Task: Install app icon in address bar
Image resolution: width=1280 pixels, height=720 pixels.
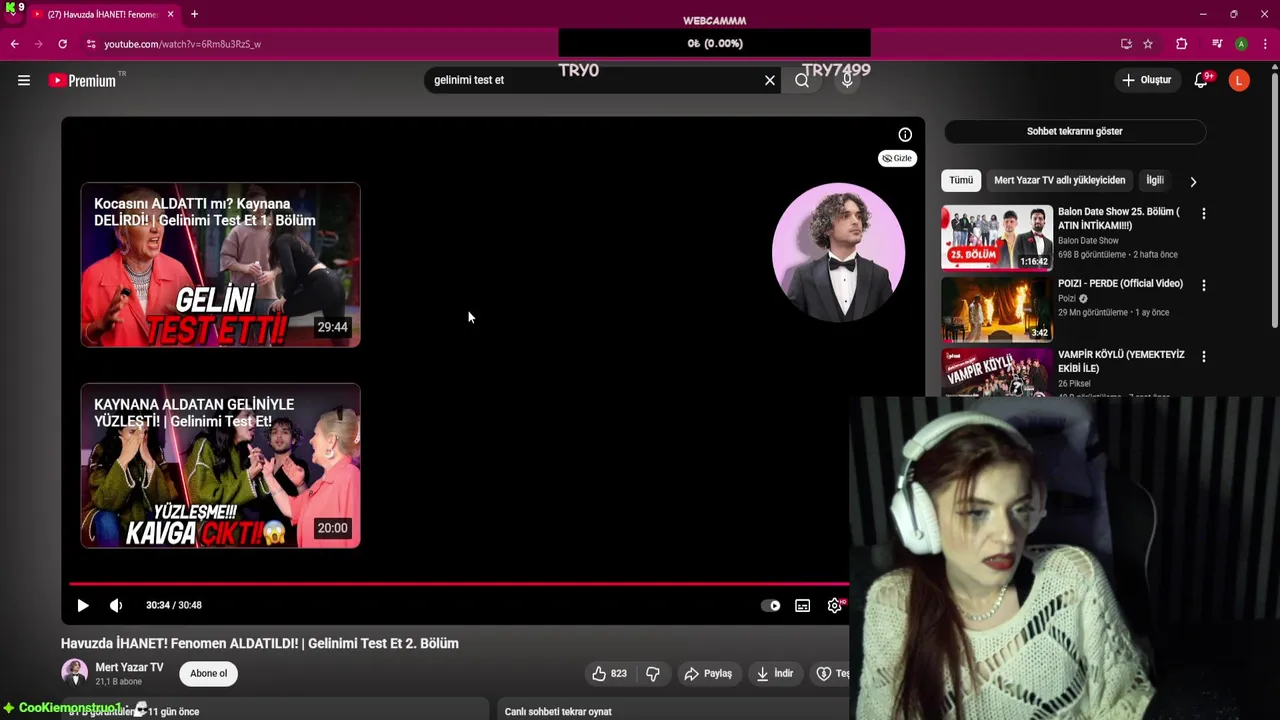Action: click(1126, 44)
